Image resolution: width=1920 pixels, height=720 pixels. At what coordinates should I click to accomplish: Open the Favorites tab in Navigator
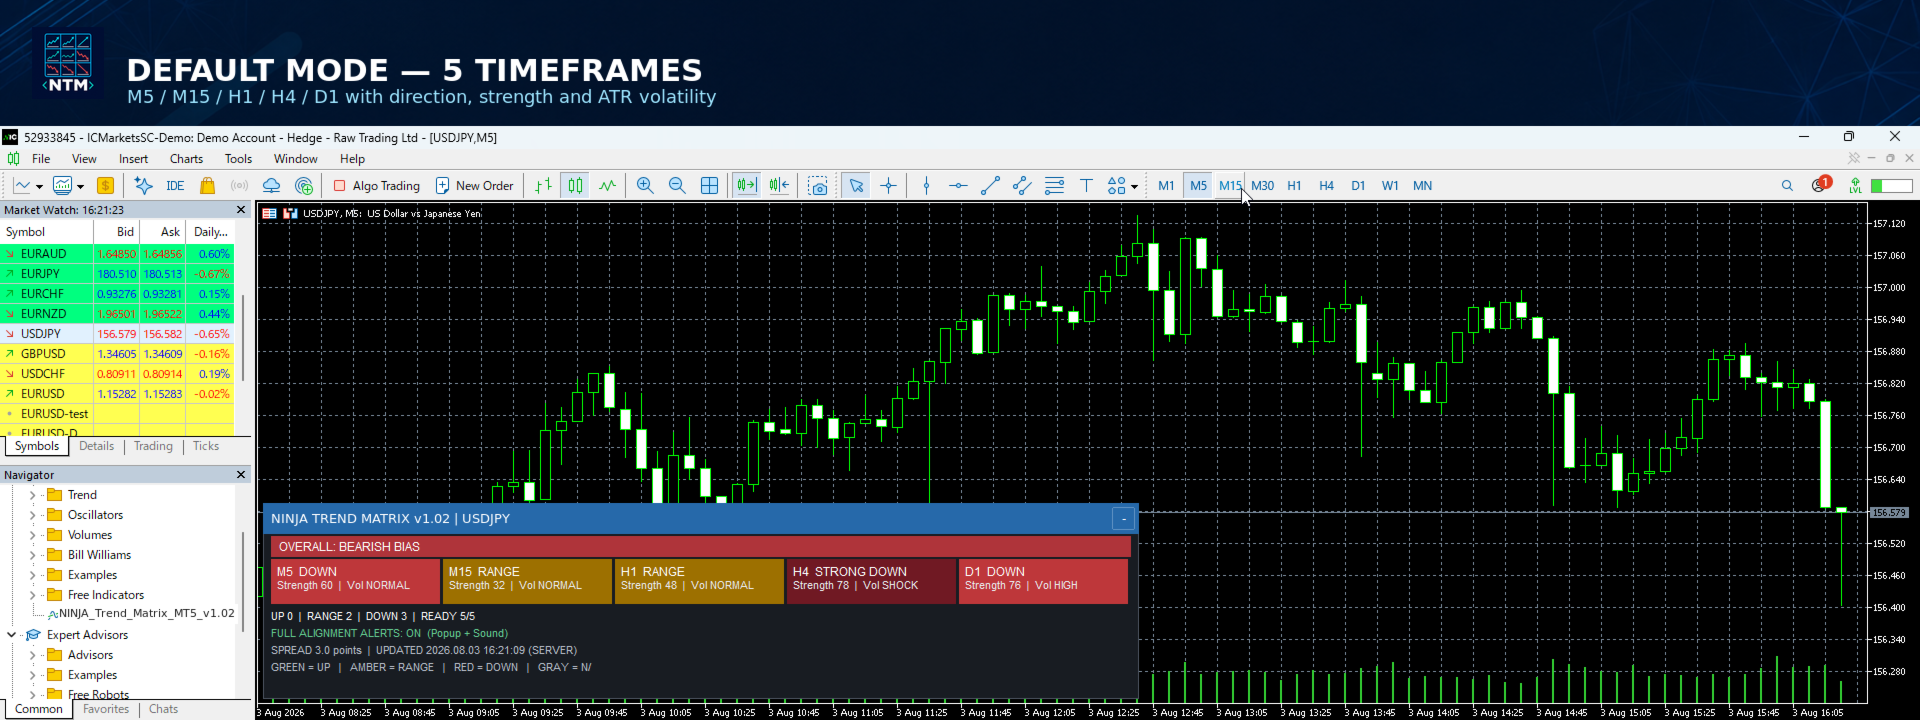click(x=106, y=709)
